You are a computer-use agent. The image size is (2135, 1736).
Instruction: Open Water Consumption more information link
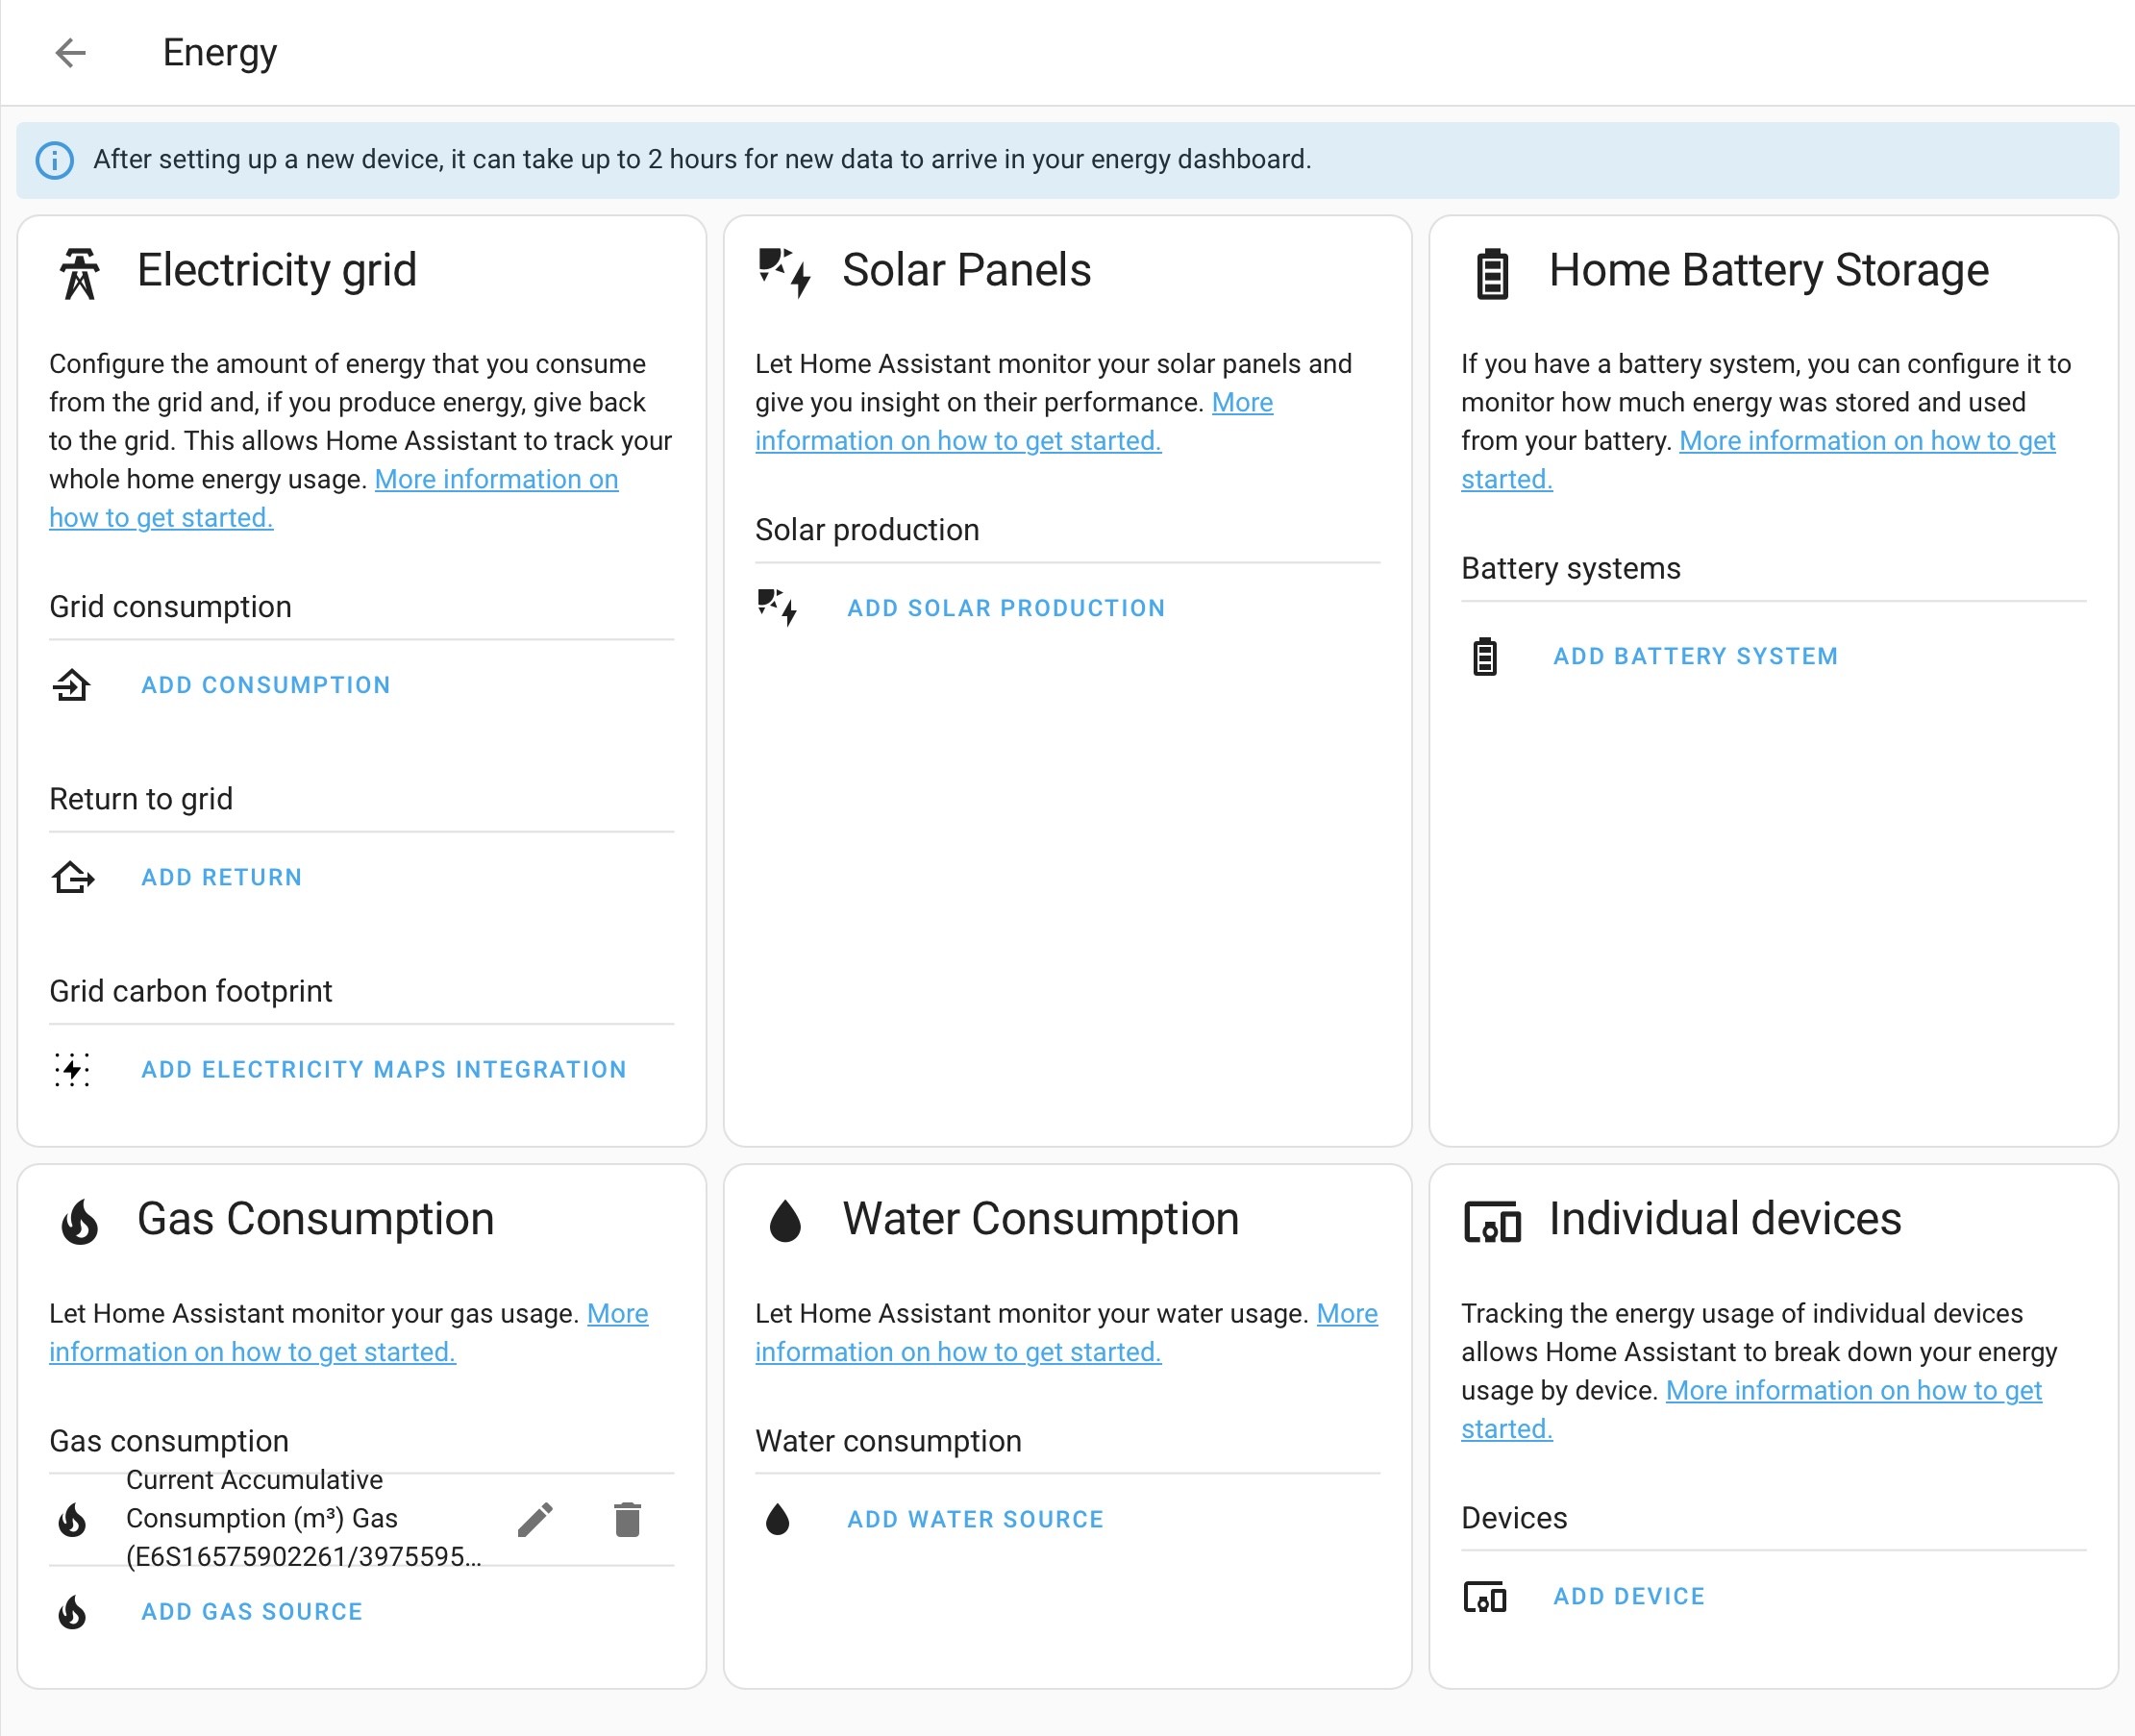point(958,1352)
